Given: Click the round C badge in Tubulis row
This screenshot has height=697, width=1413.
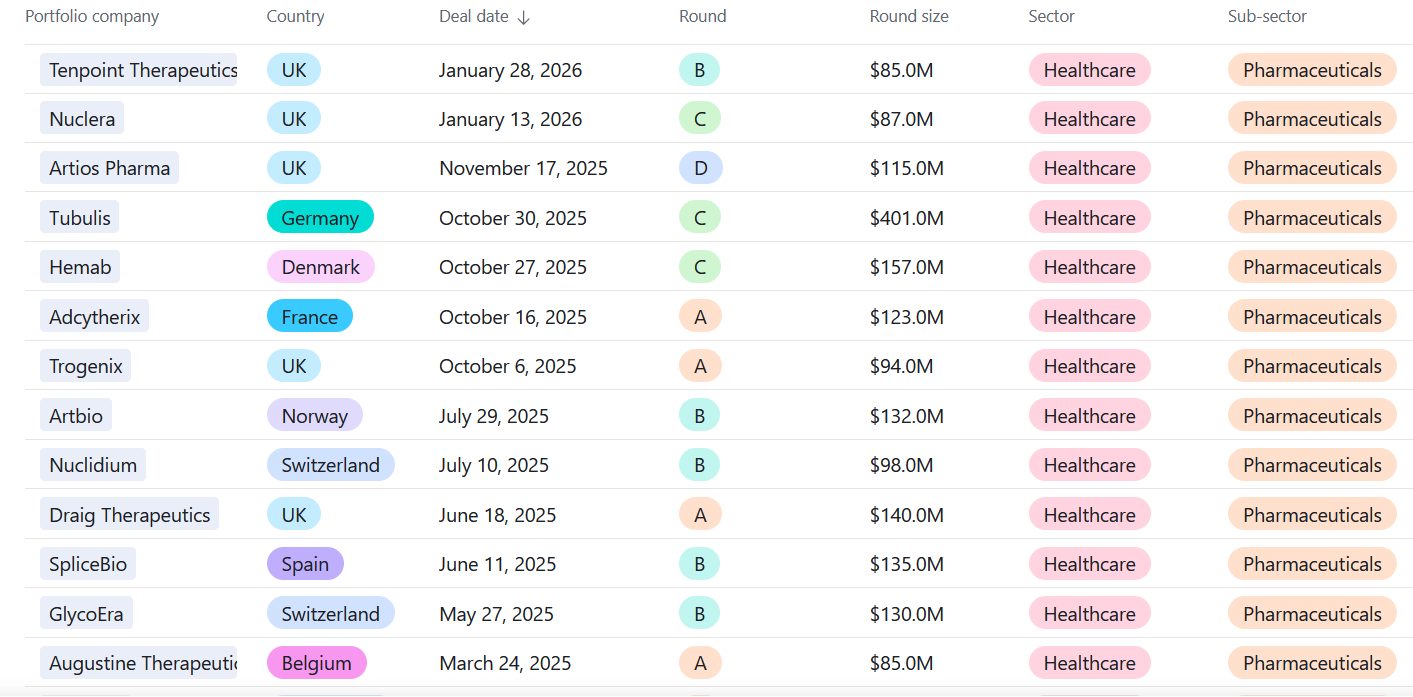Looking at the screenshot, I should click(699, 218).
